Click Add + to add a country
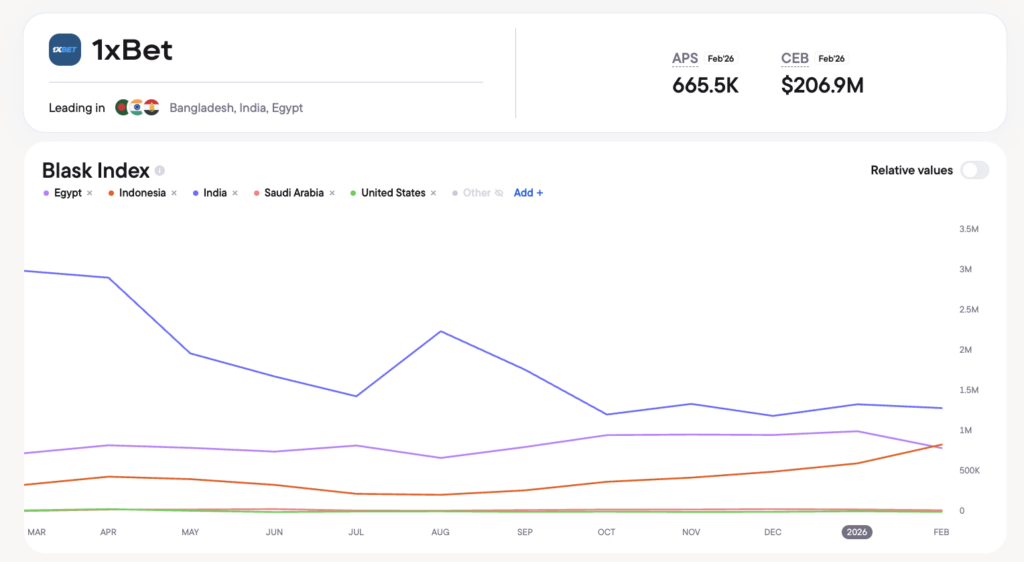The image size is (1024, 562). tap(528, 193)
